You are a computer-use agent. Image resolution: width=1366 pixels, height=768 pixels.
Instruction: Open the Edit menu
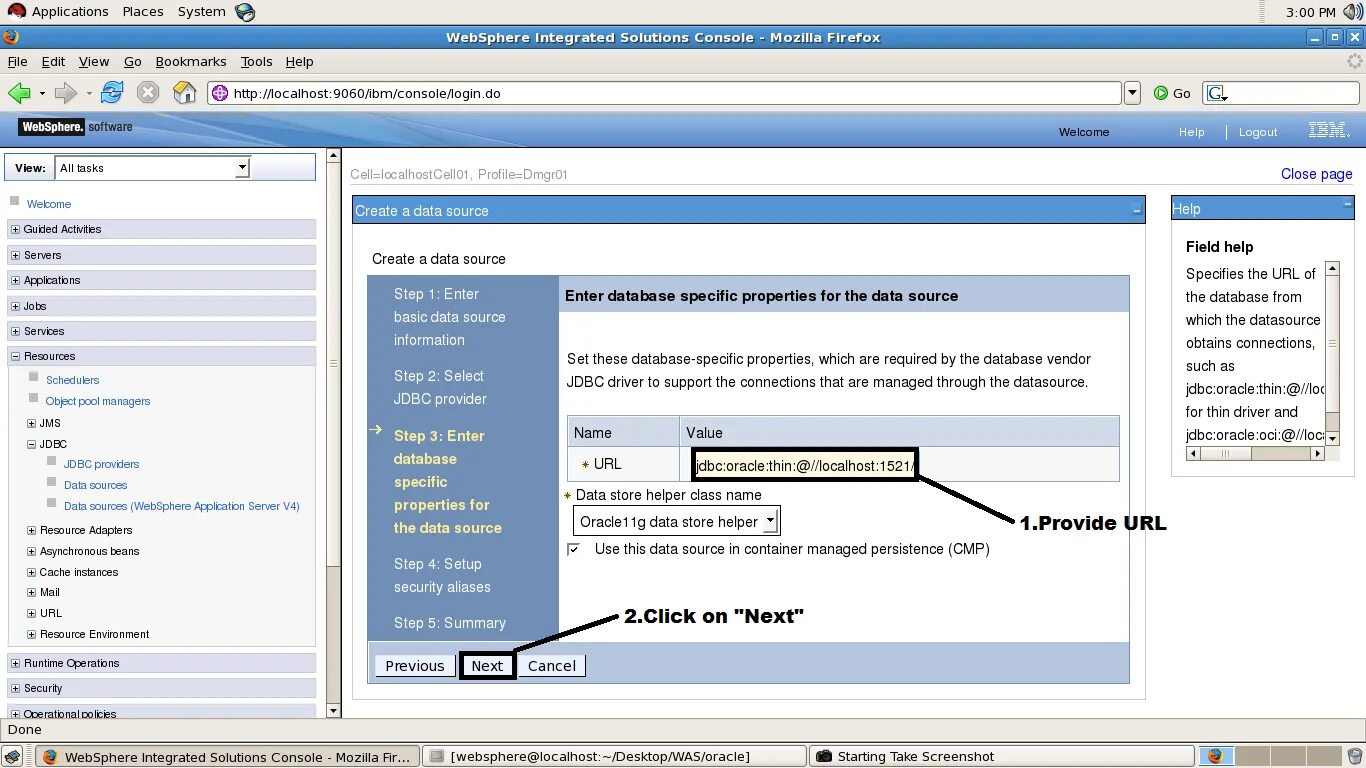coord(53,61)
